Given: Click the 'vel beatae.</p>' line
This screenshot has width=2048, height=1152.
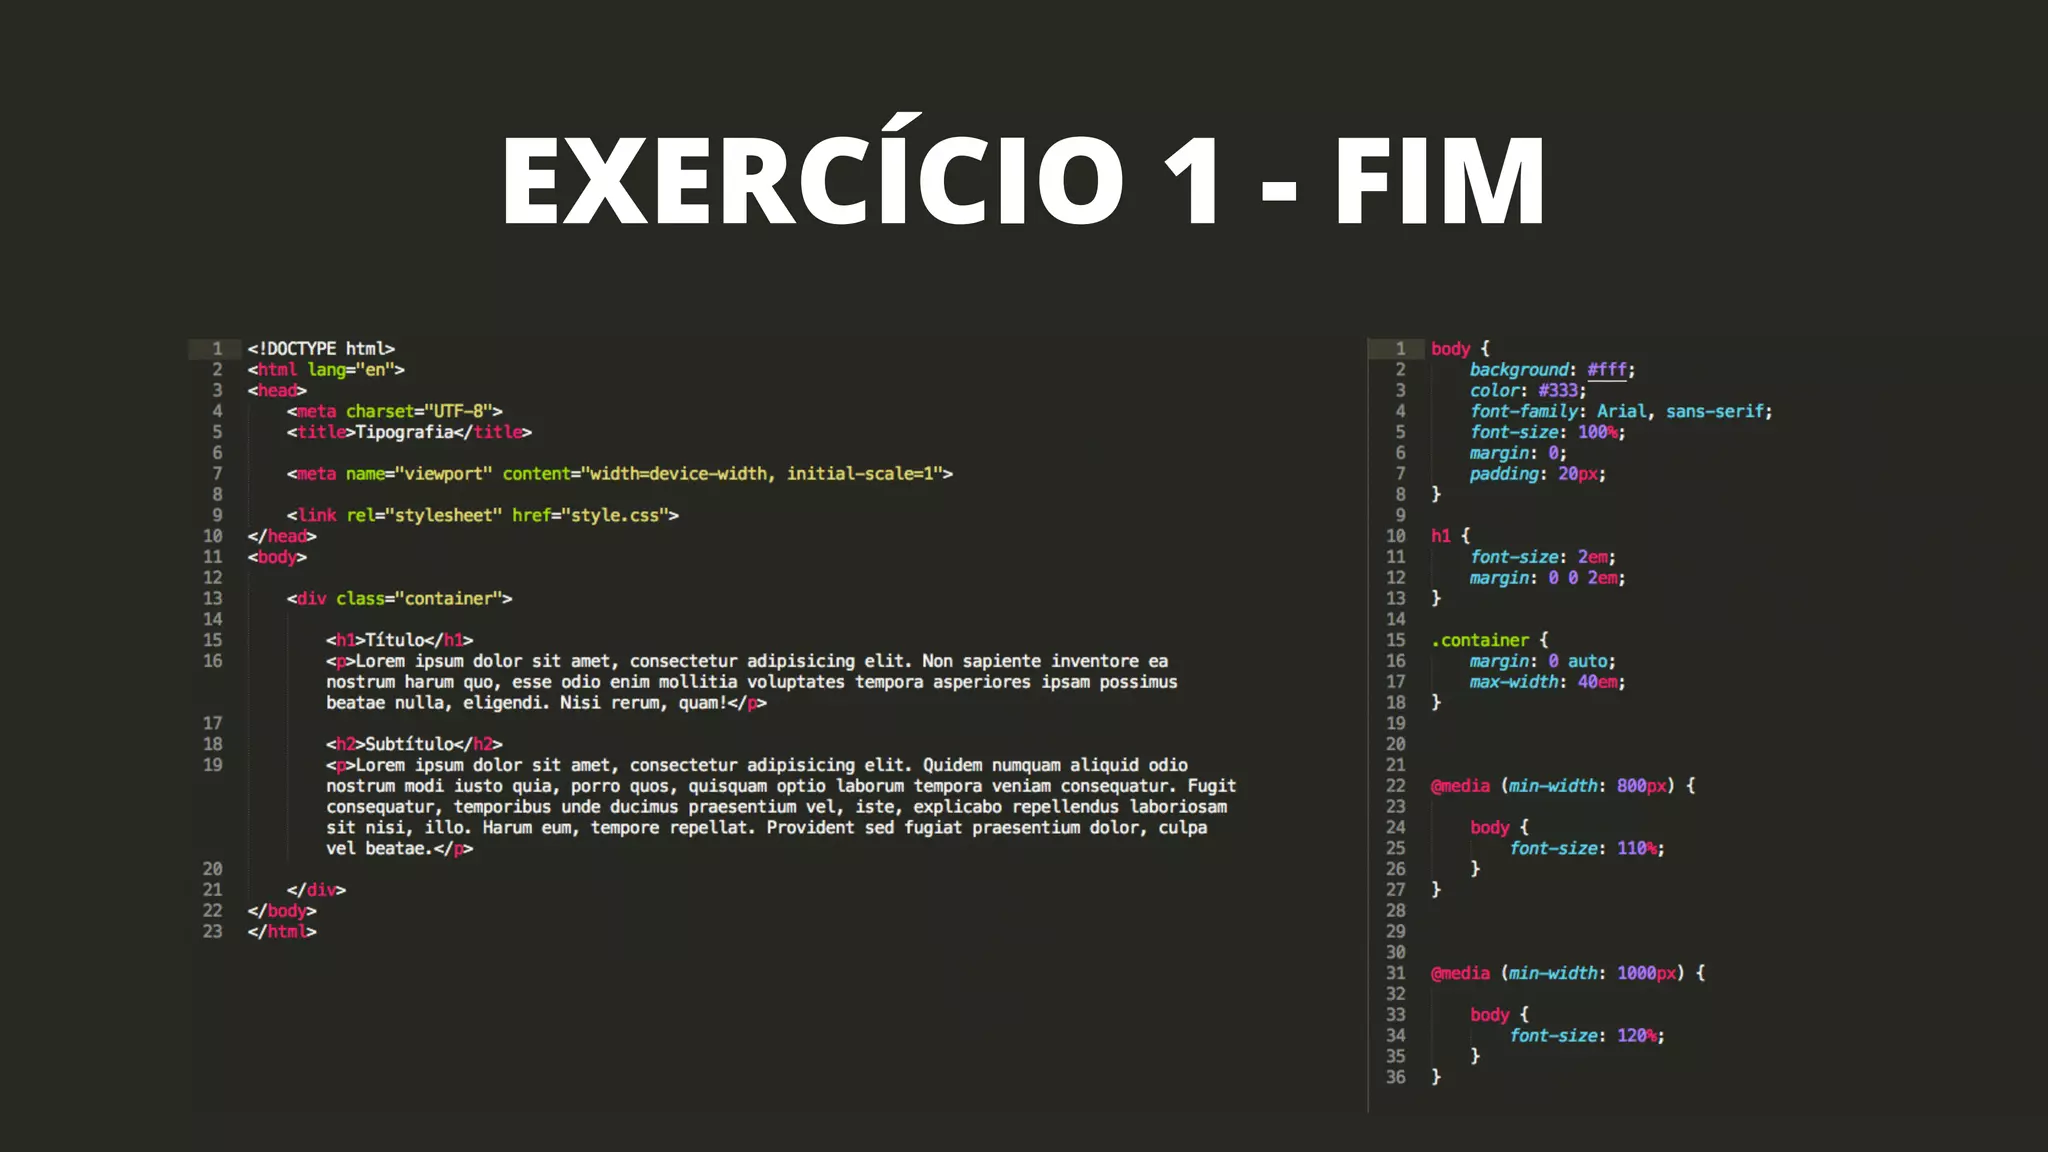Looking at the screenshot, I should tap(399, 848).
